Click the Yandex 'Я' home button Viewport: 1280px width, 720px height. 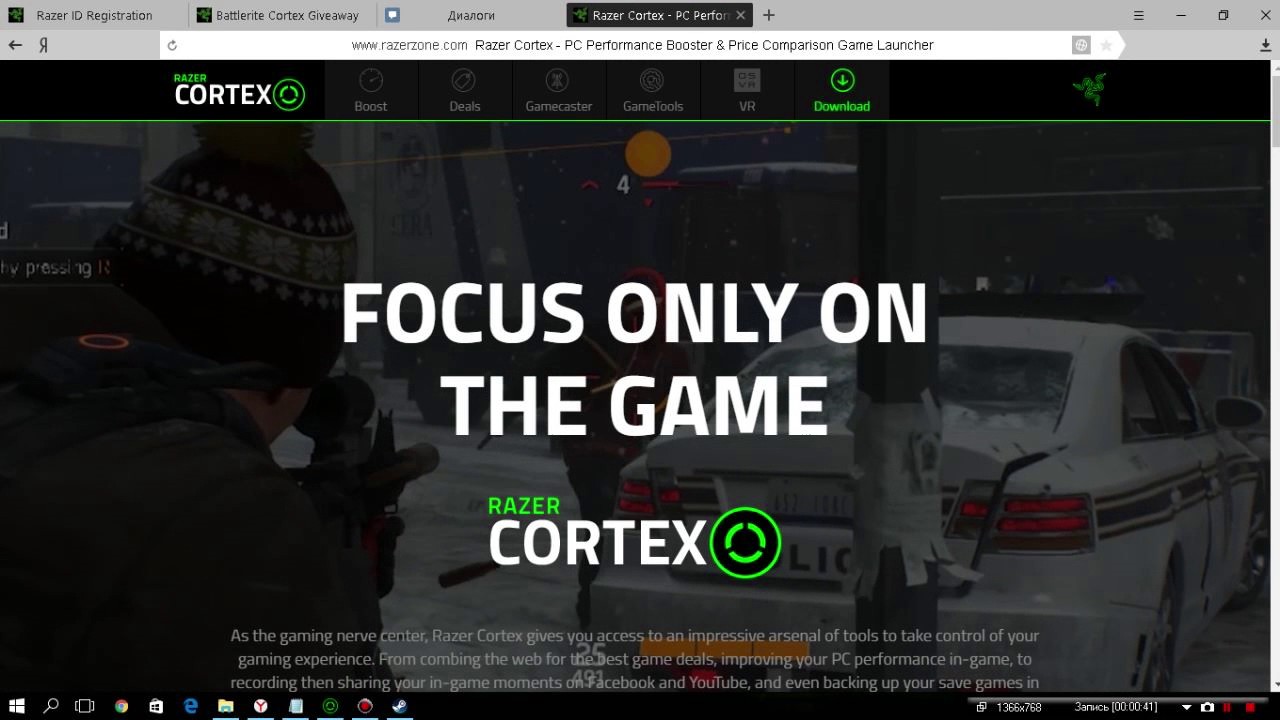click(43, 45)
